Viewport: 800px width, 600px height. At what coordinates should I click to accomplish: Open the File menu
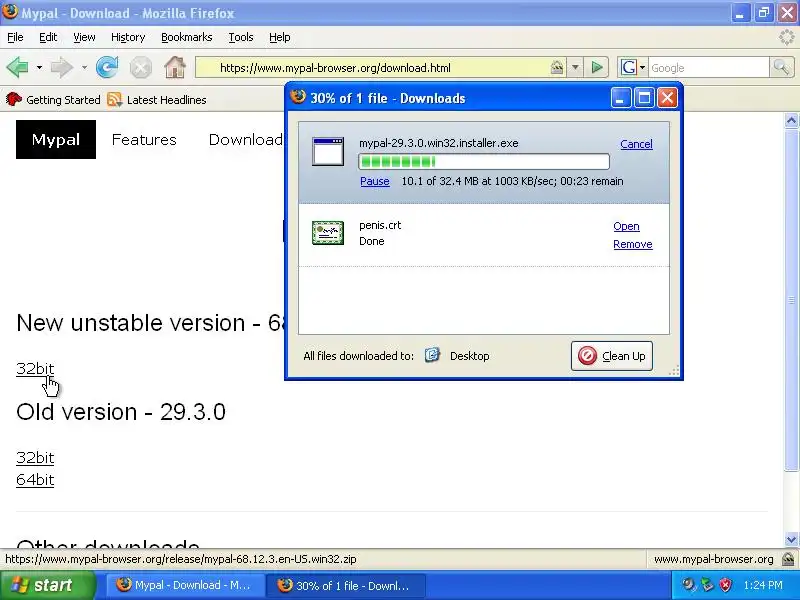(15, 37)
